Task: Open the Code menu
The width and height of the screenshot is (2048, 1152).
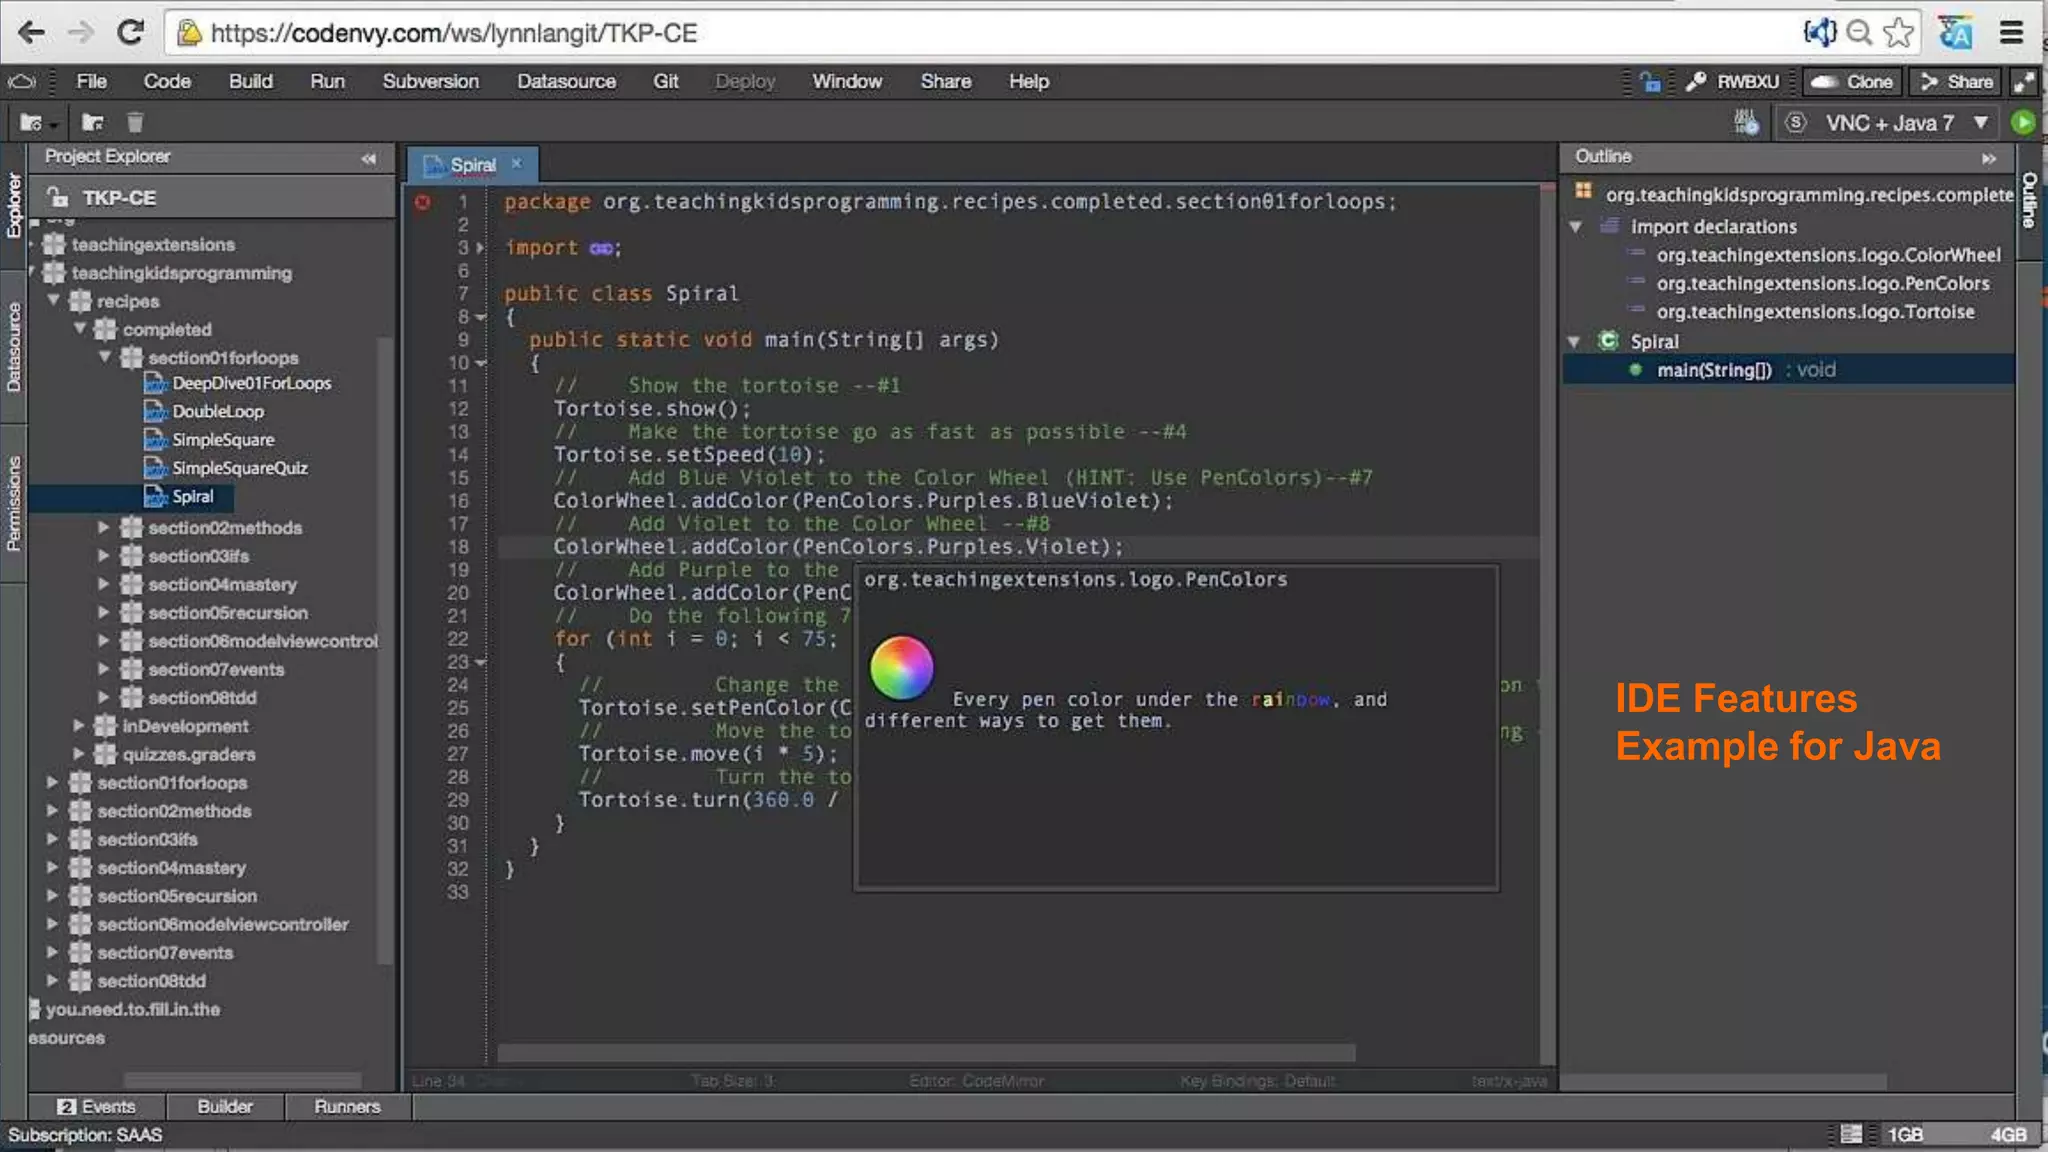Action: pos(167,82)
